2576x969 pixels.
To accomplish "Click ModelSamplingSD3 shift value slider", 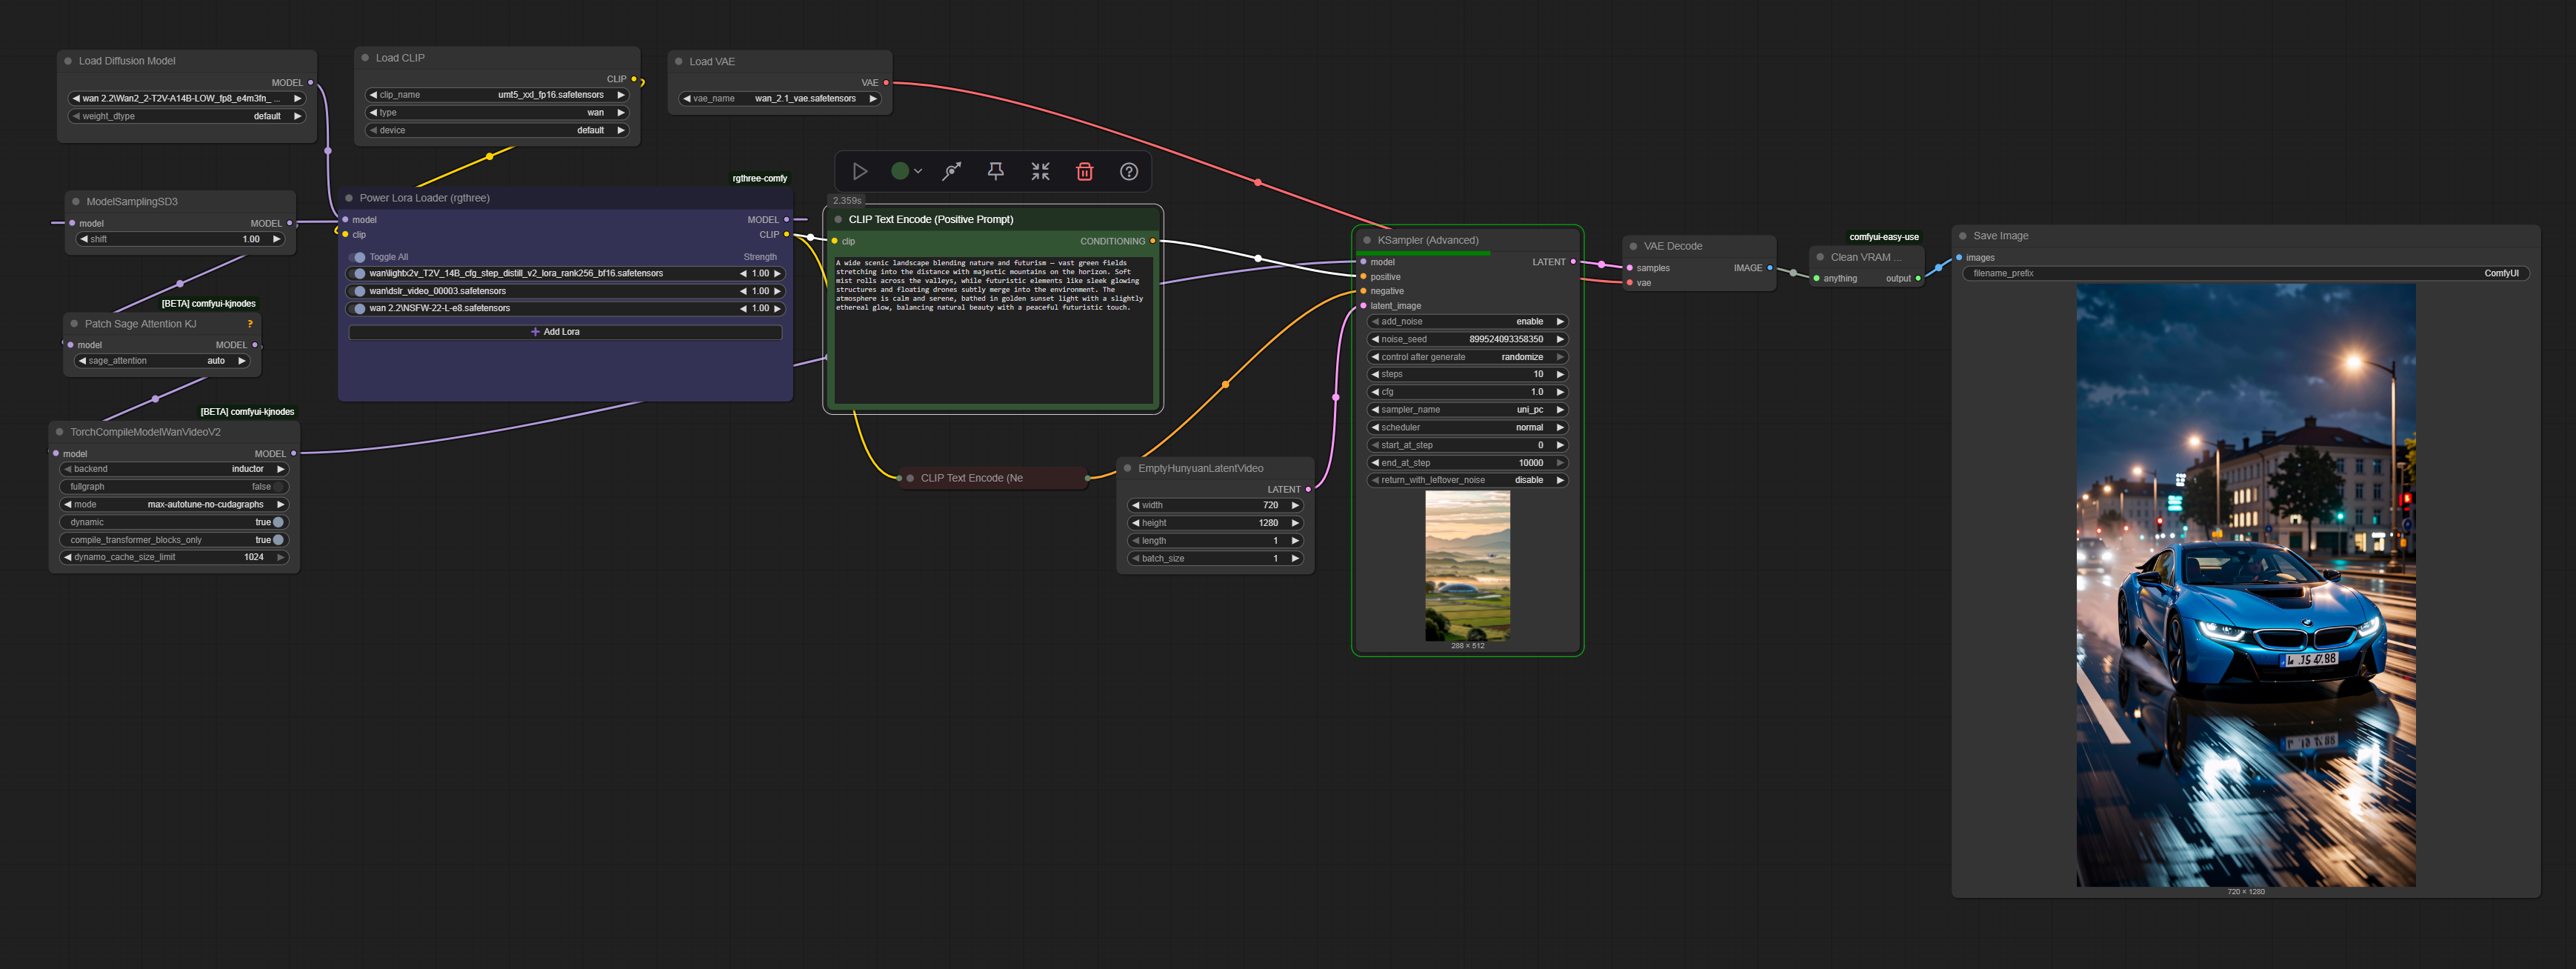I will point(180,239).
